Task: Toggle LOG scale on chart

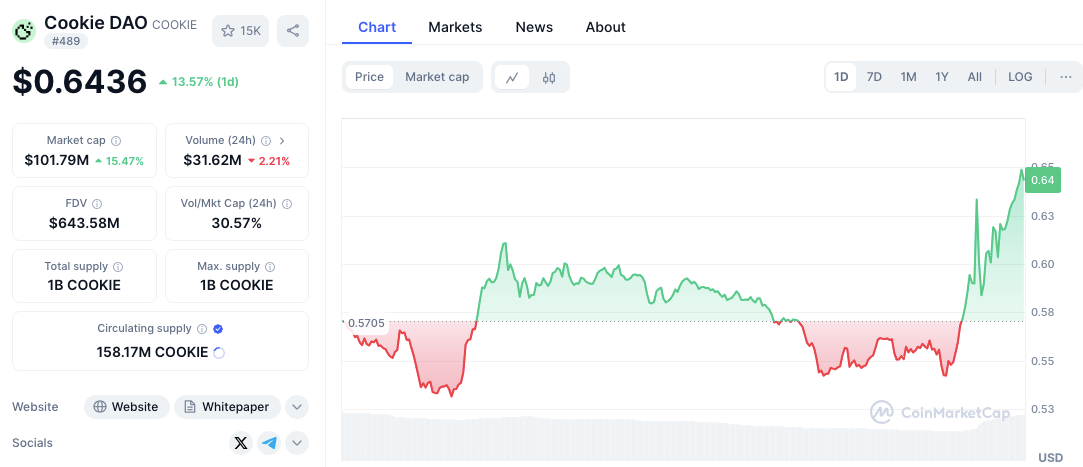Action: pyautogui.click(x=1020, y=77)
